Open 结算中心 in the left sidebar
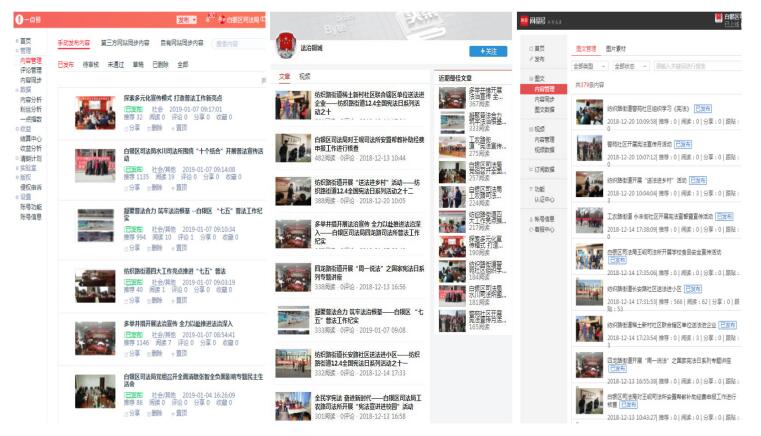This screenshot has height=436, width=761. pos(31,139)
